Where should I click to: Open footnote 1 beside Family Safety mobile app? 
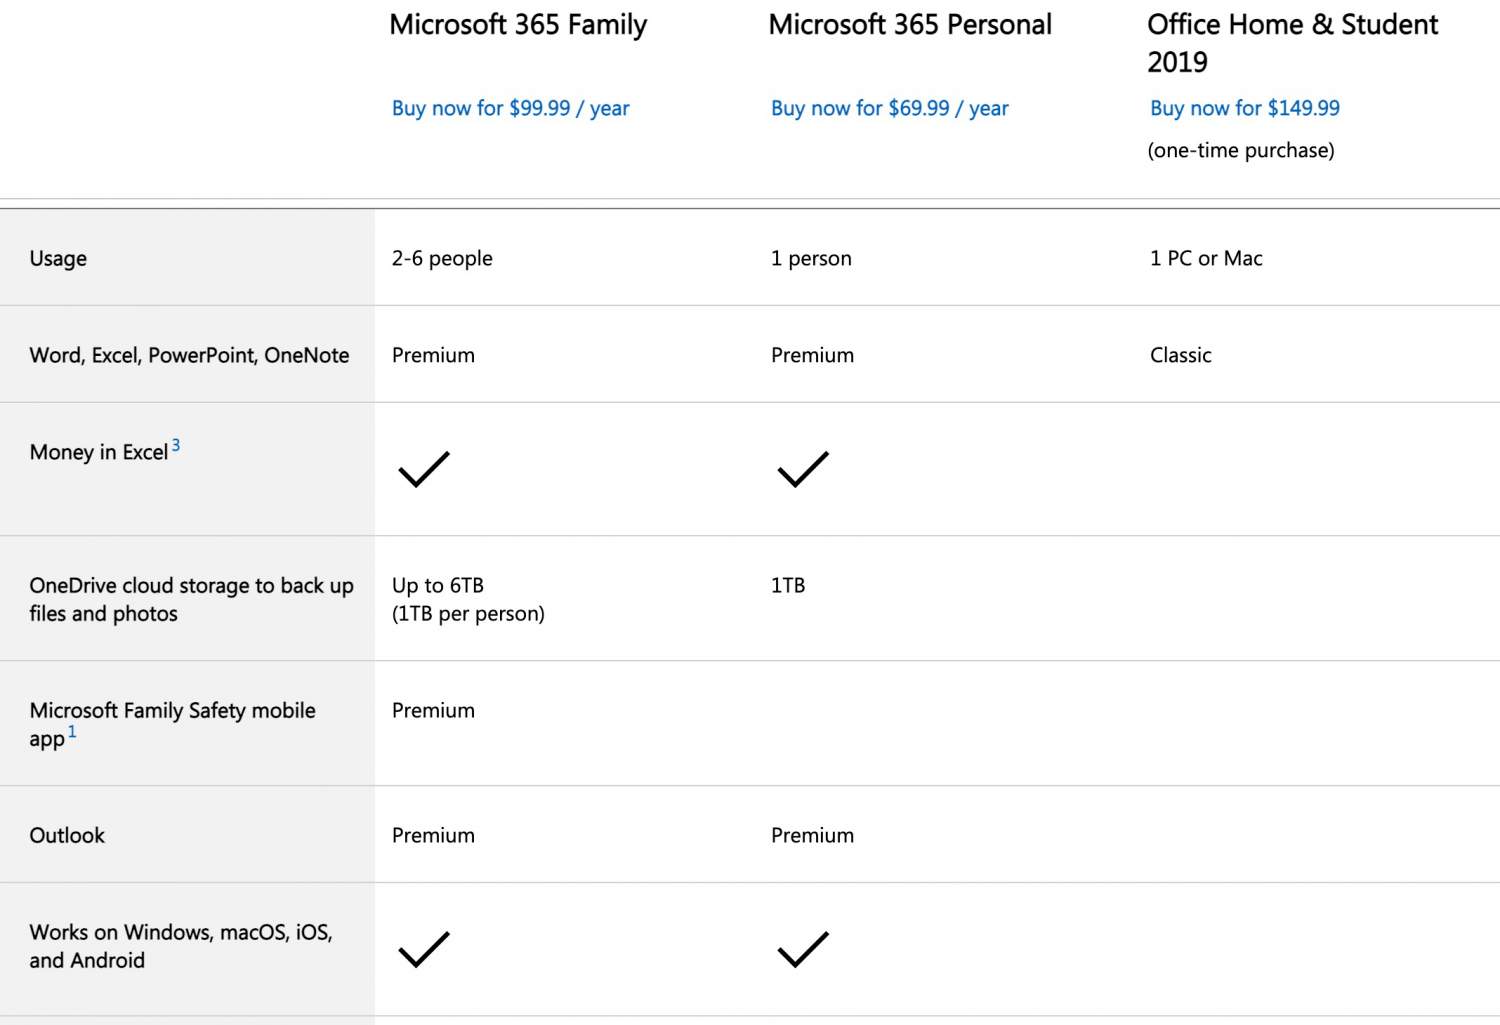(72, 731)
